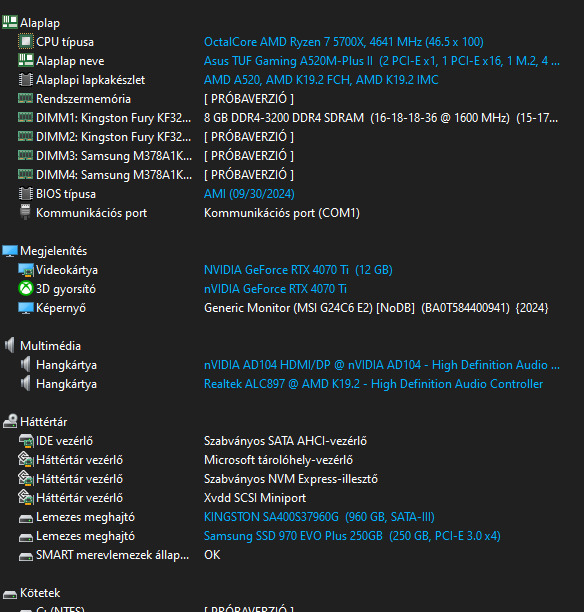Screen dimensions: 584x612
Task: Click the Rendszermemória RAM icon
Action: point(26,98)
